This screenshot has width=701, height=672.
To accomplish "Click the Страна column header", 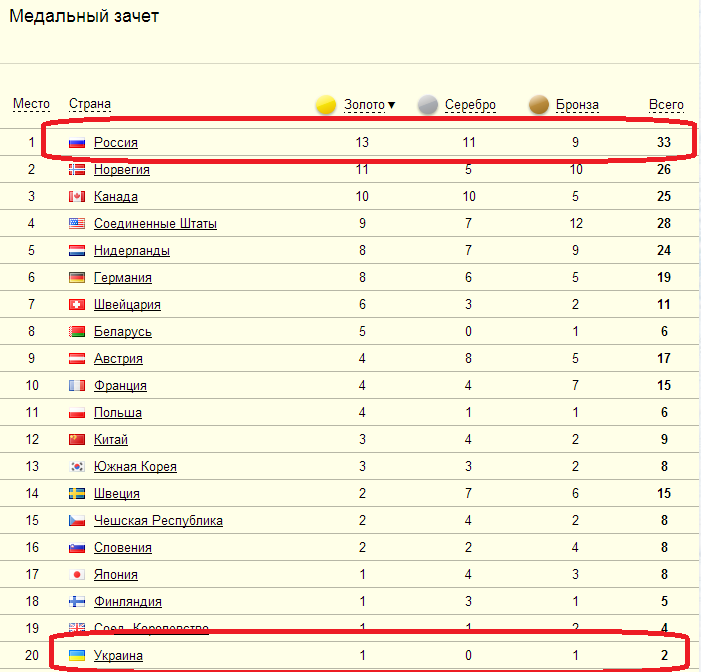I will click(89, 104).
